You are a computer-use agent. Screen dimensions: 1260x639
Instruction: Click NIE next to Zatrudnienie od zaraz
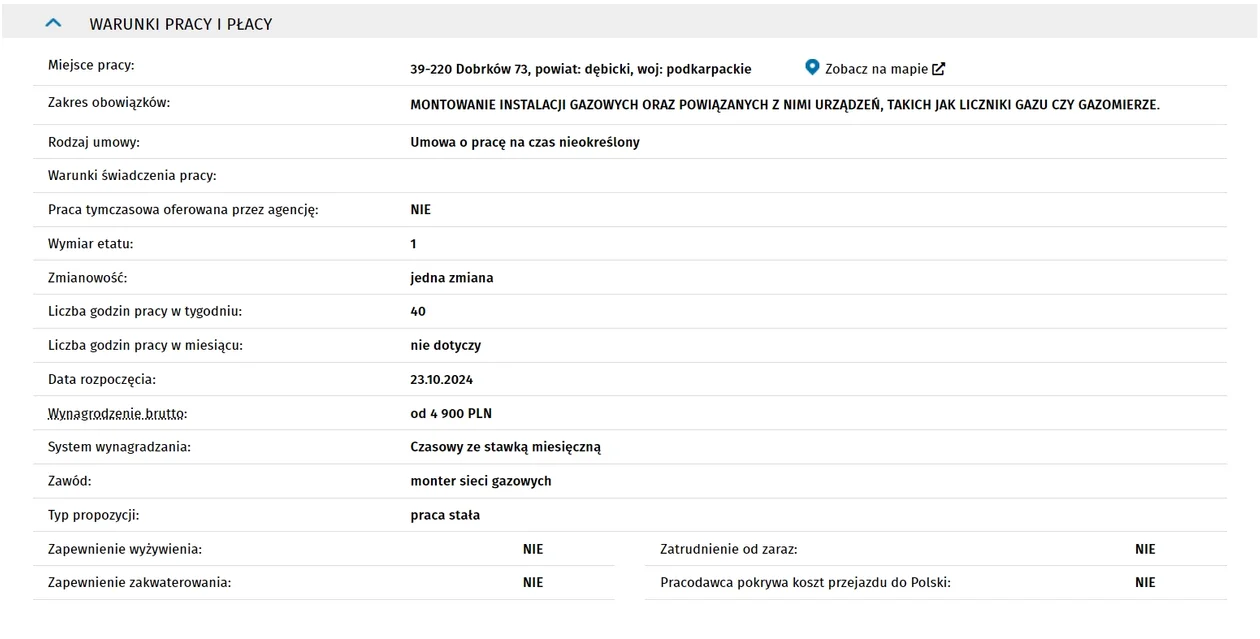1145,549
